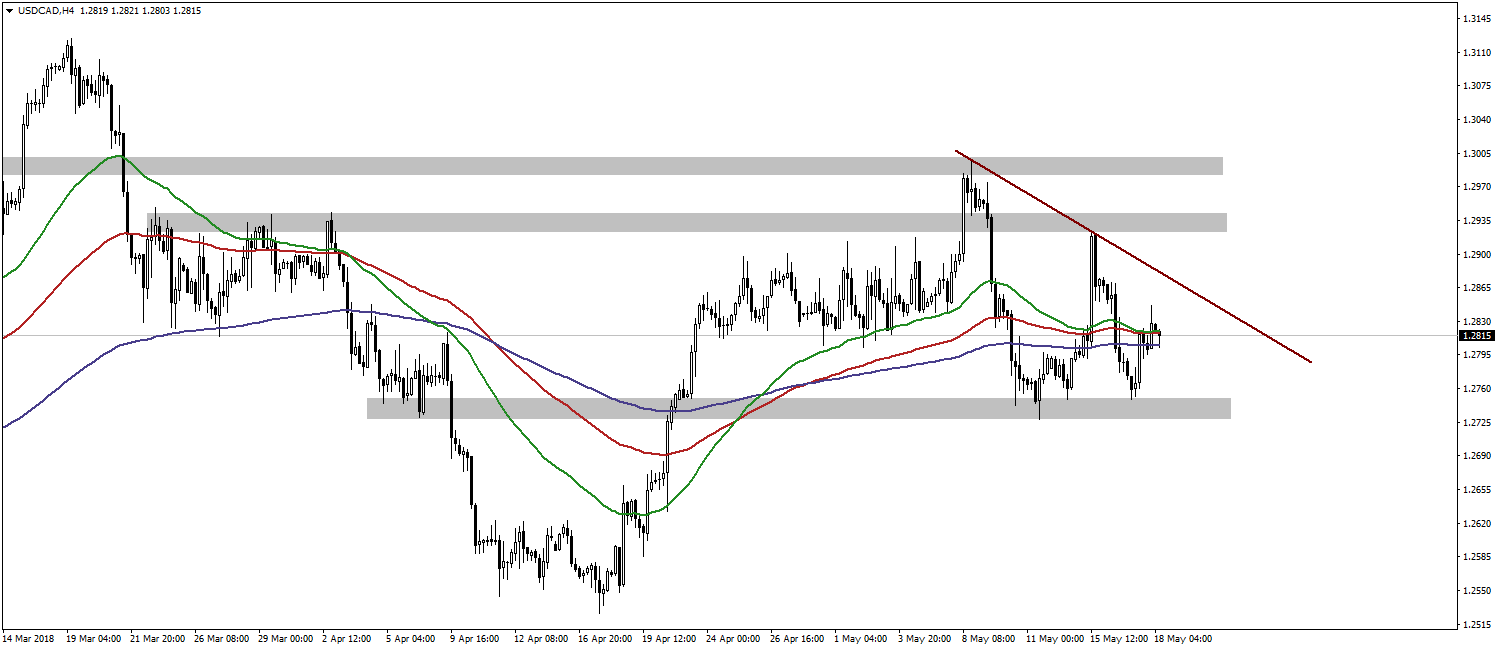This screenshot has width=1497, height=650.
Task: Click the 1.2550 price axis label
Action: (x=1475, y=591)
